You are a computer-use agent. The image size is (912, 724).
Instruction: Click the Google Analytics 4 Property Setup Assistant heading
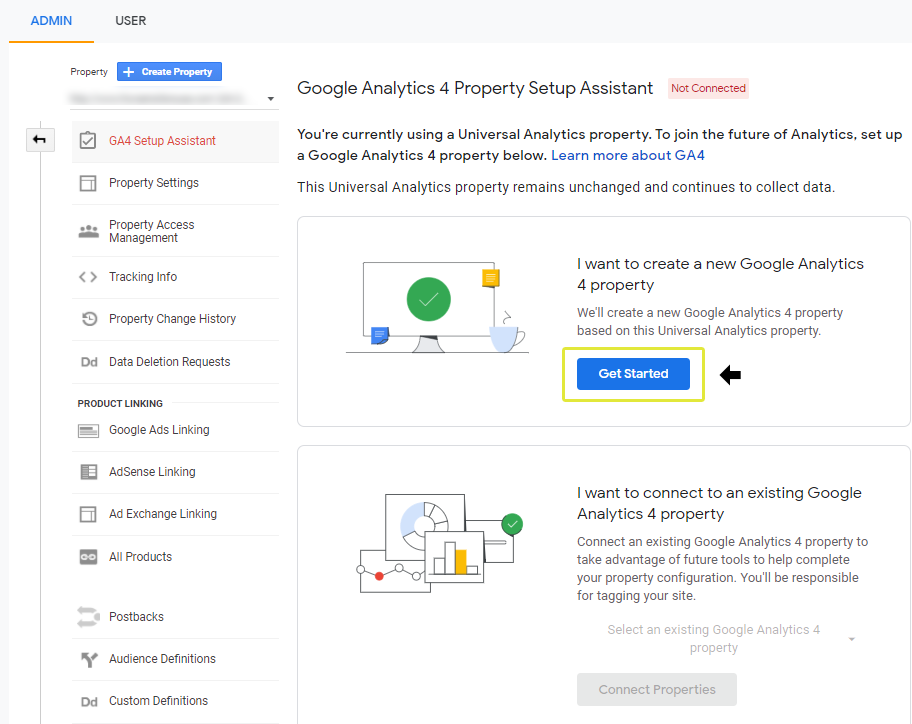coord(475,88)
